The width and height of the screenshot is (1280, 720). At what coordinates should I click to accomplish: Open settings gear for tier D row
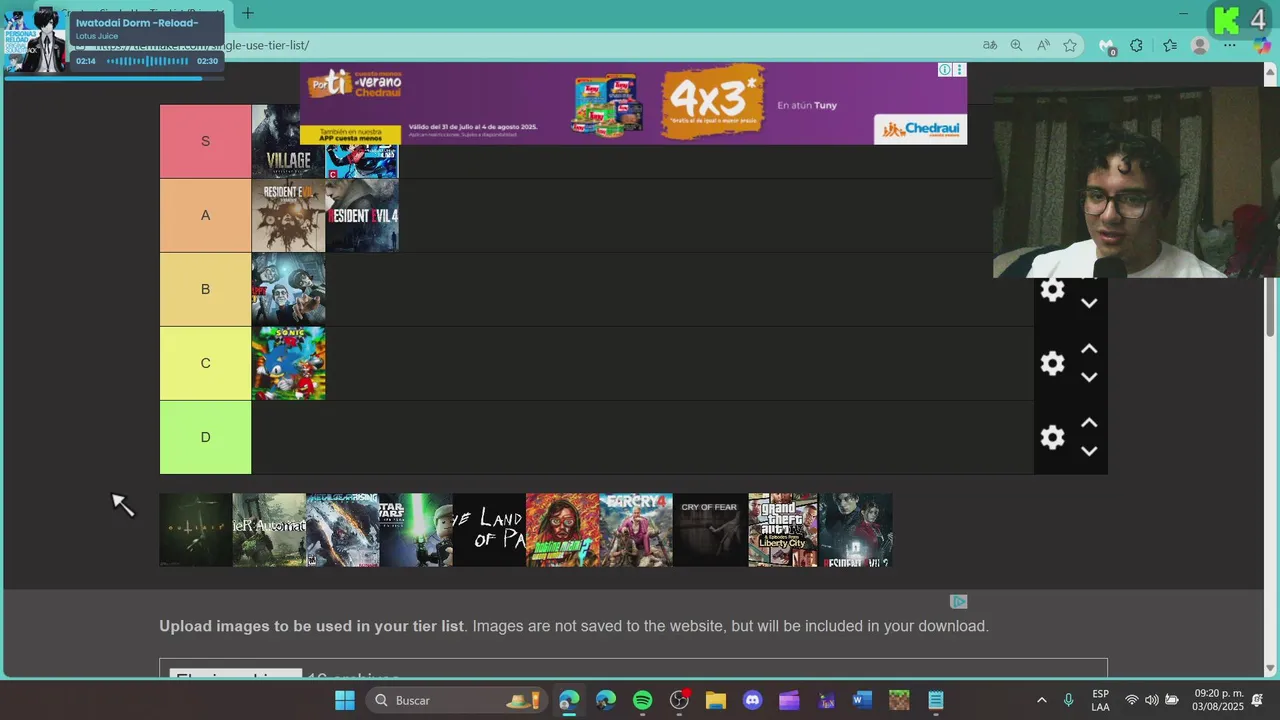(x=1052, y=437)
